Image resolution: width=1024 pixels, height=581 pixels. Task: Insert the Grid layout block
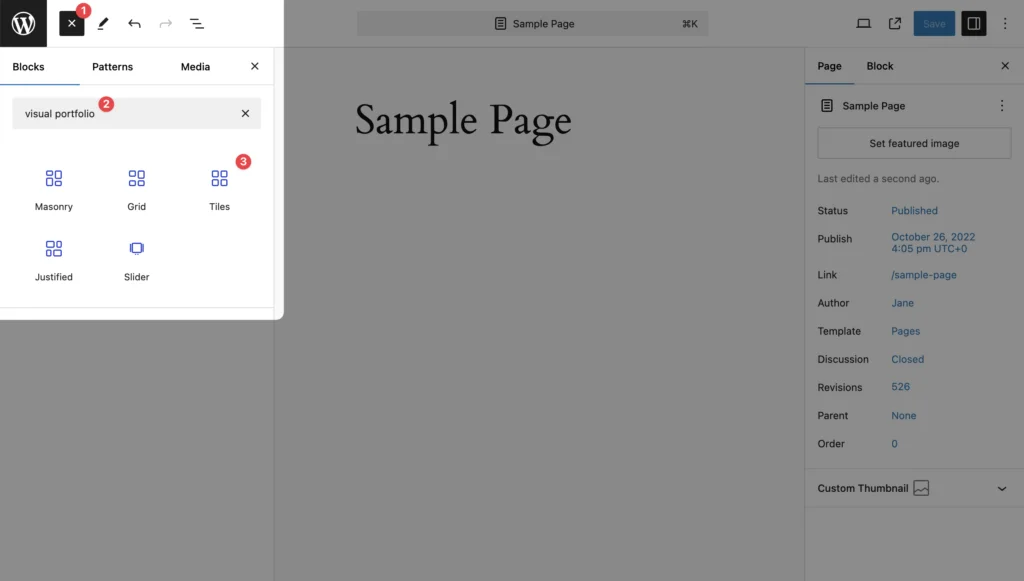[137, 189]
